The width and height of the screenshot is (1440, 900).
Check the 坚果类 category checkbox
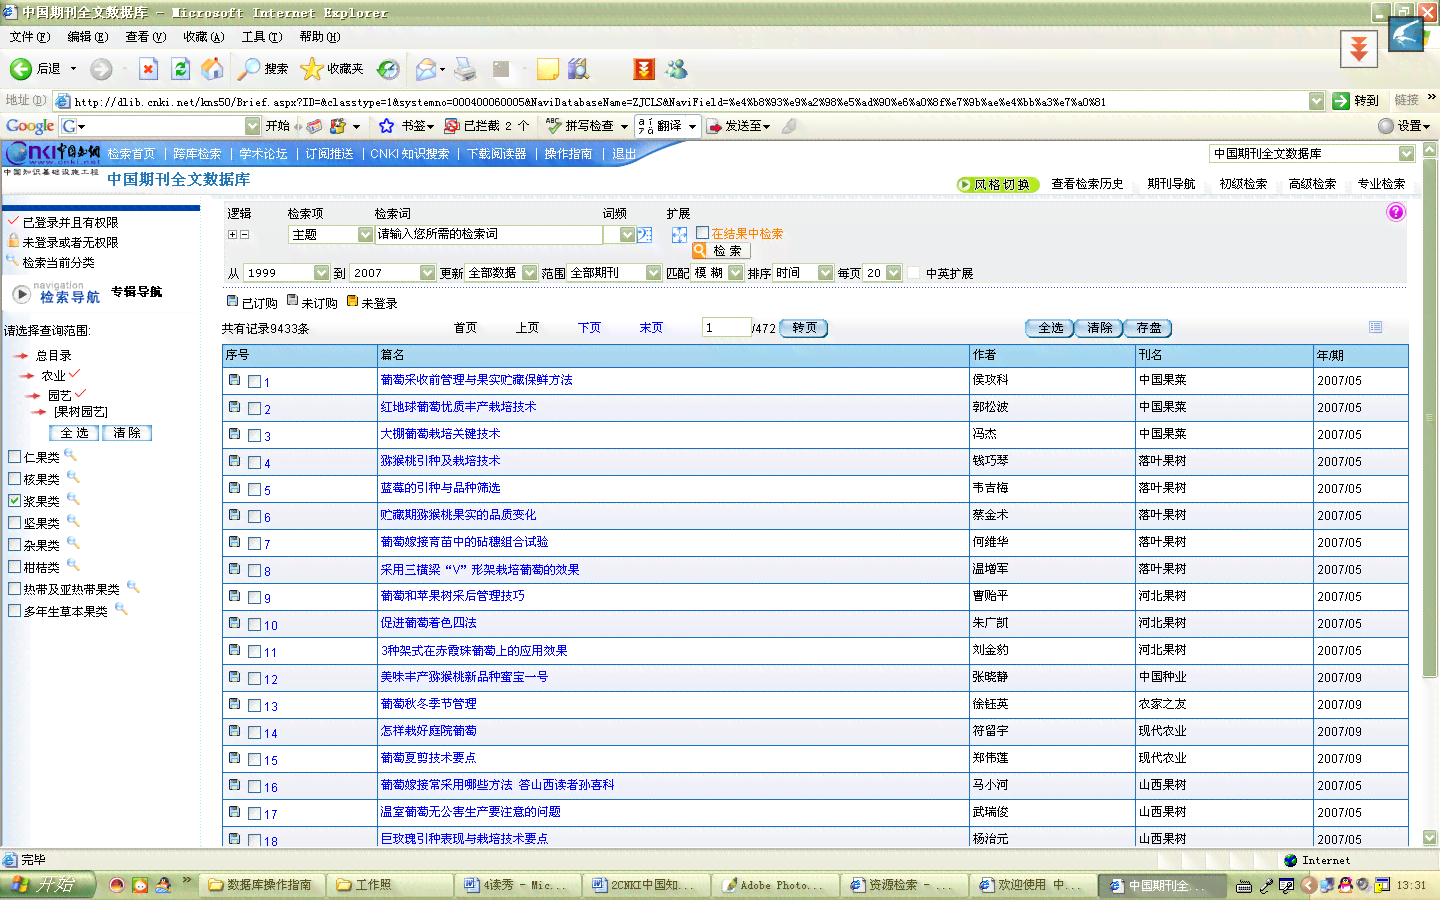point(15,523)
